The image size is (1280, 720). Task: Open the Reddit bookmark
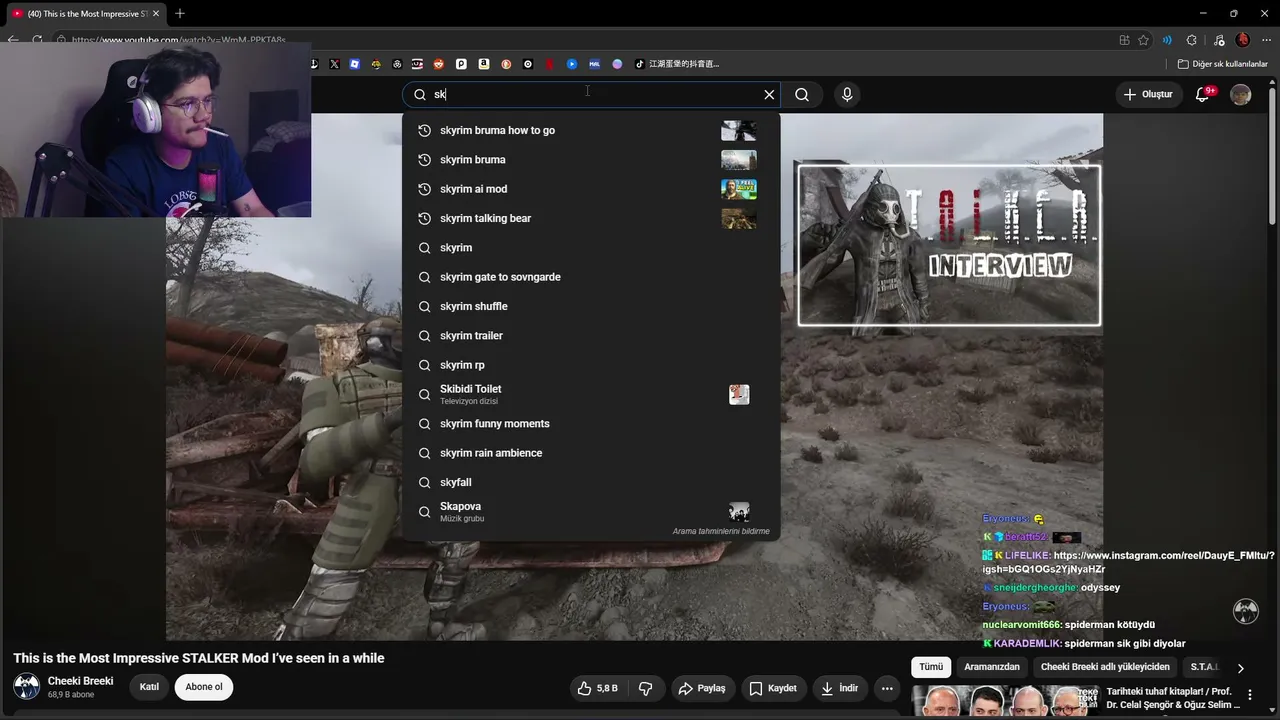coord(439,64)
